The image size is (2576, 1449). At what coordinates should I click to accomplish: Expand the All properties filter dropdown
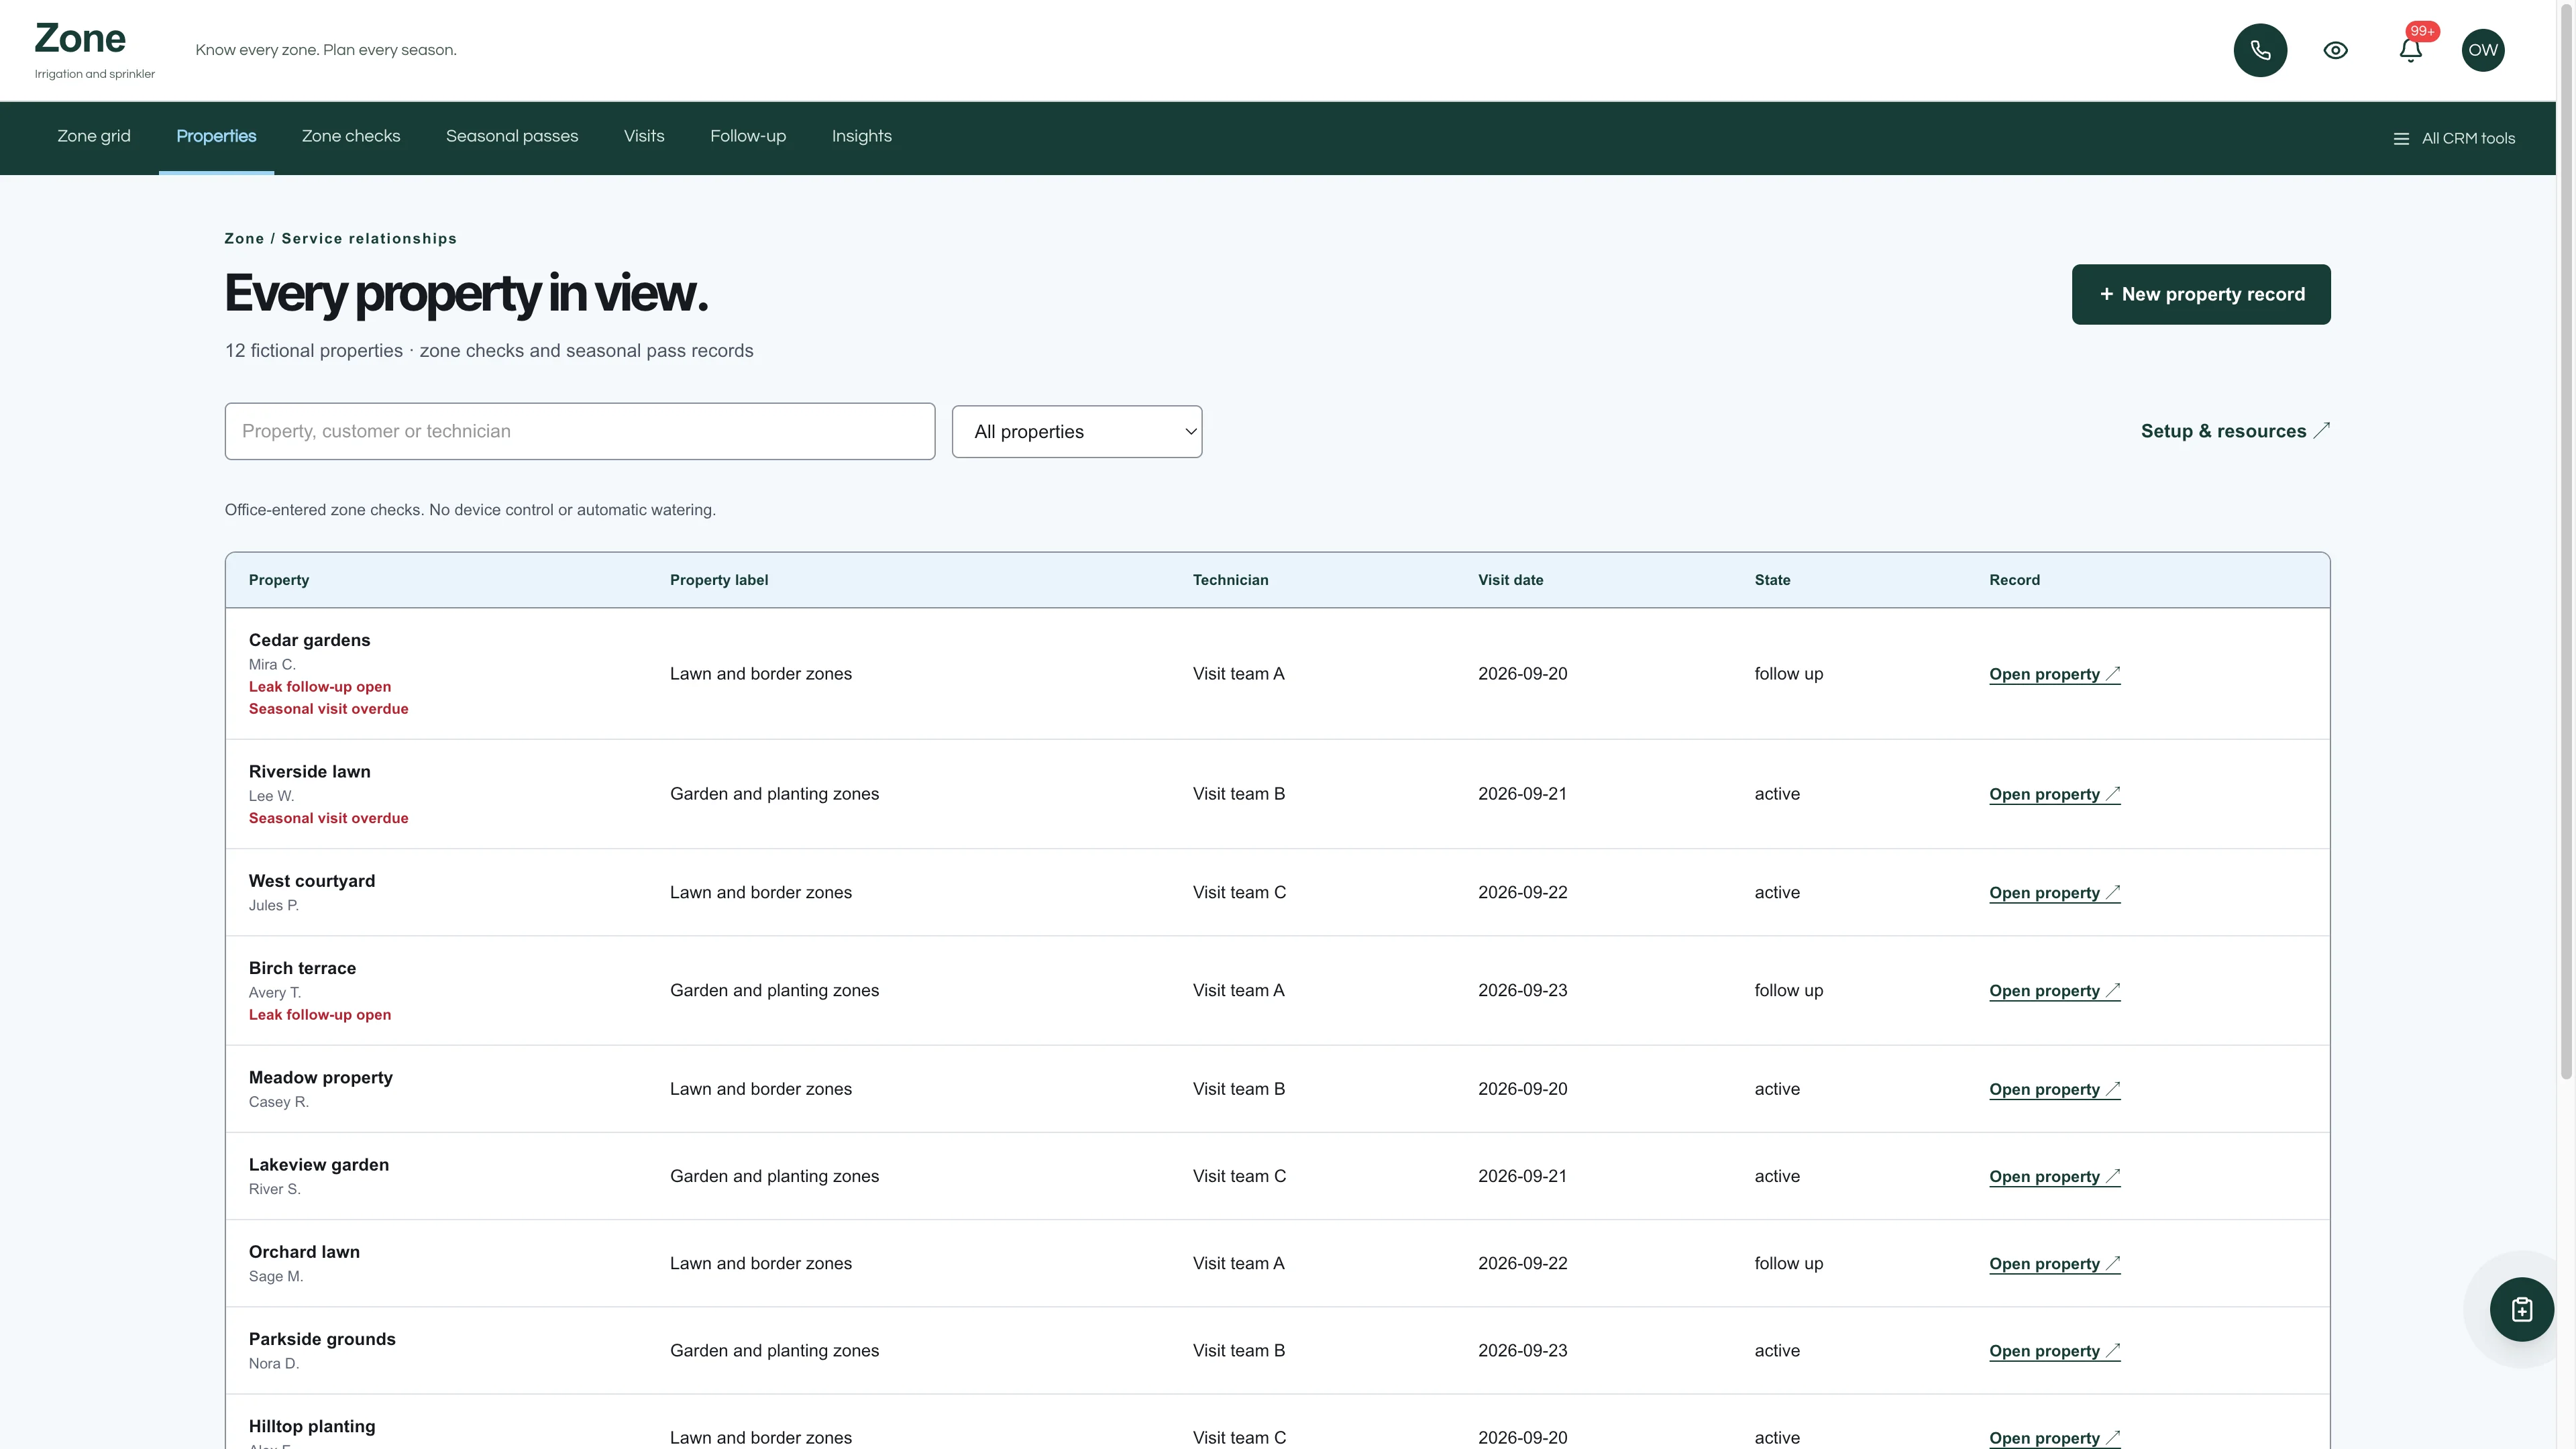point(1077,432)
